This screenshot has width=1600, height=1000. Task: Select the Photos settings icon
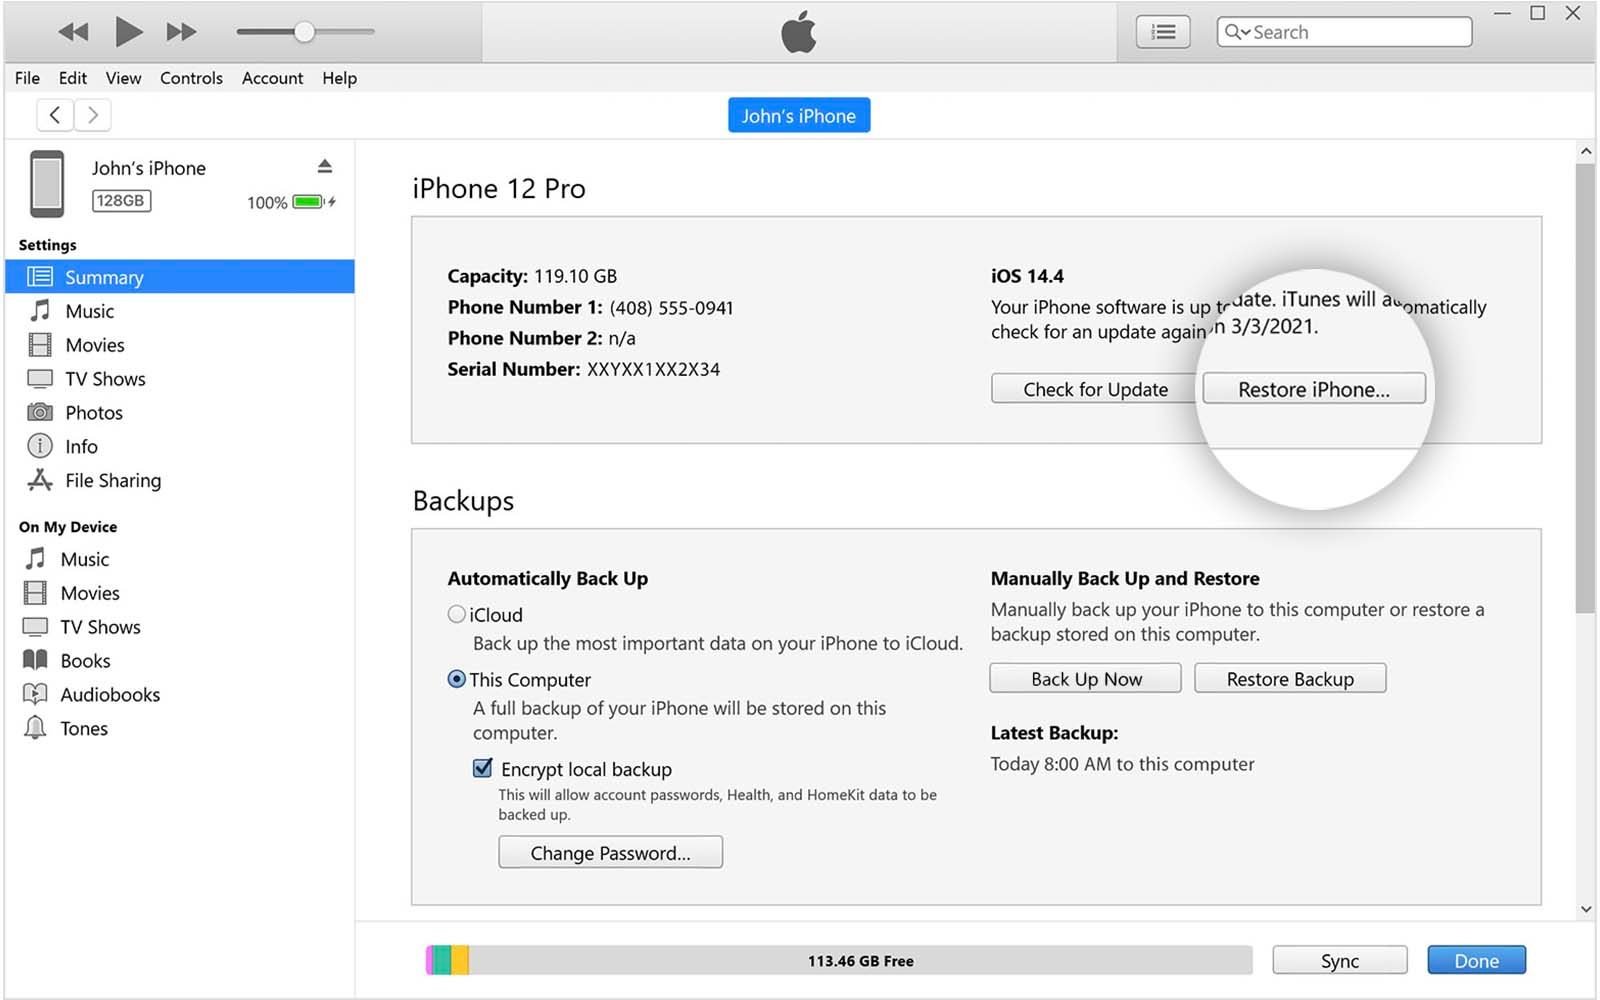click(40, 412)
